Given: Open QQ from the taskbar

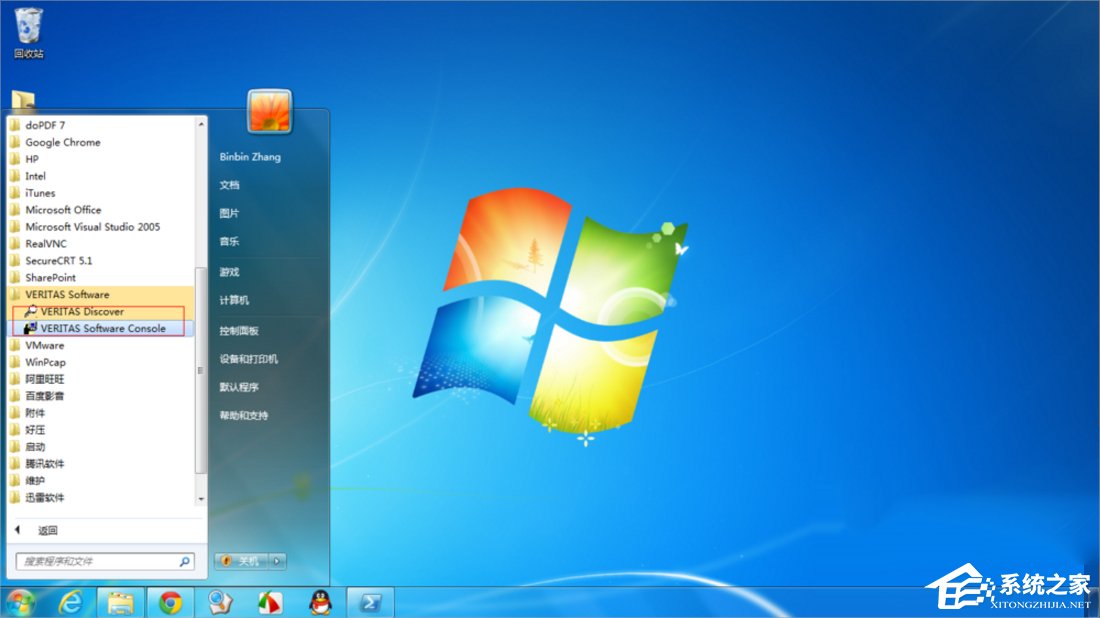Looking at the screenshot, I should click(x=320, y=603).
